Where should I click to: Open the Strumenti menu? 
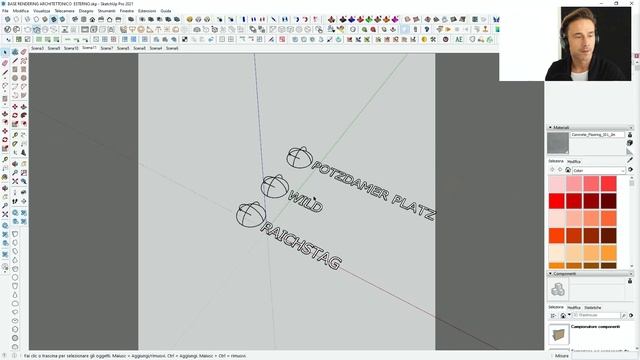(107, 11)
